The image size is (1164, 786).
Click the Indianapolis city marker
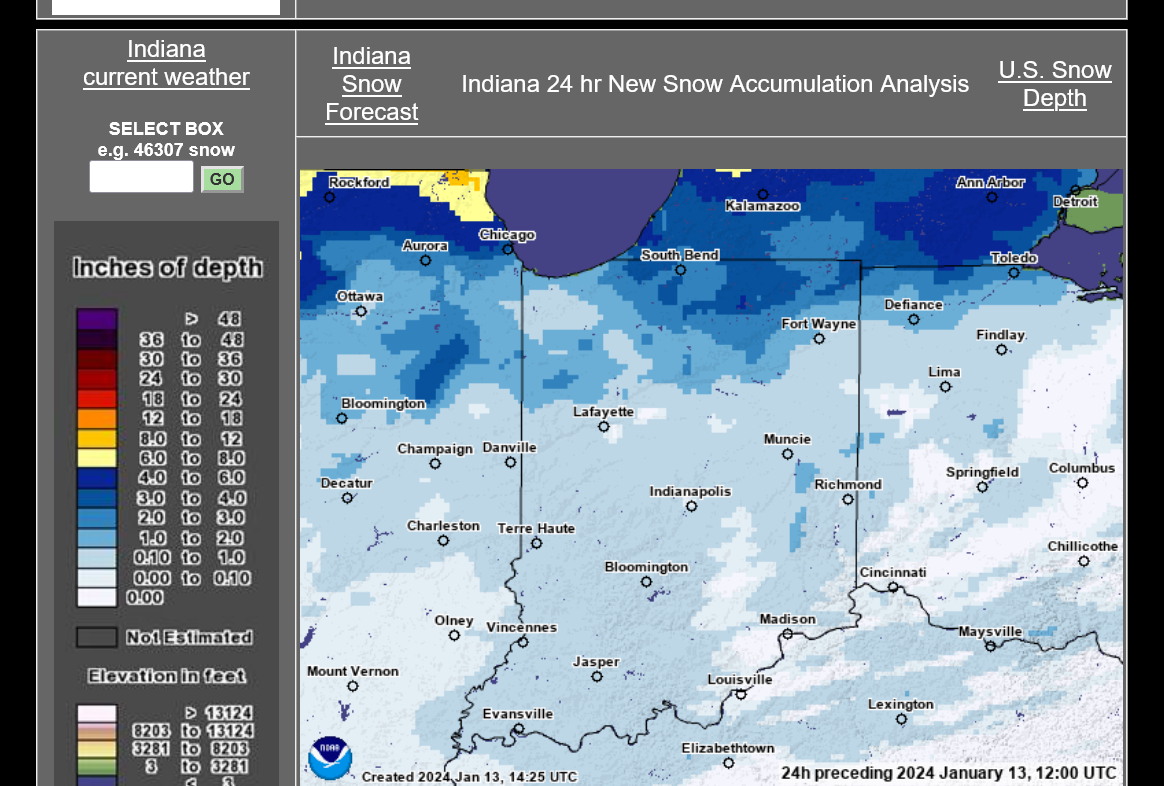(691, 507)
